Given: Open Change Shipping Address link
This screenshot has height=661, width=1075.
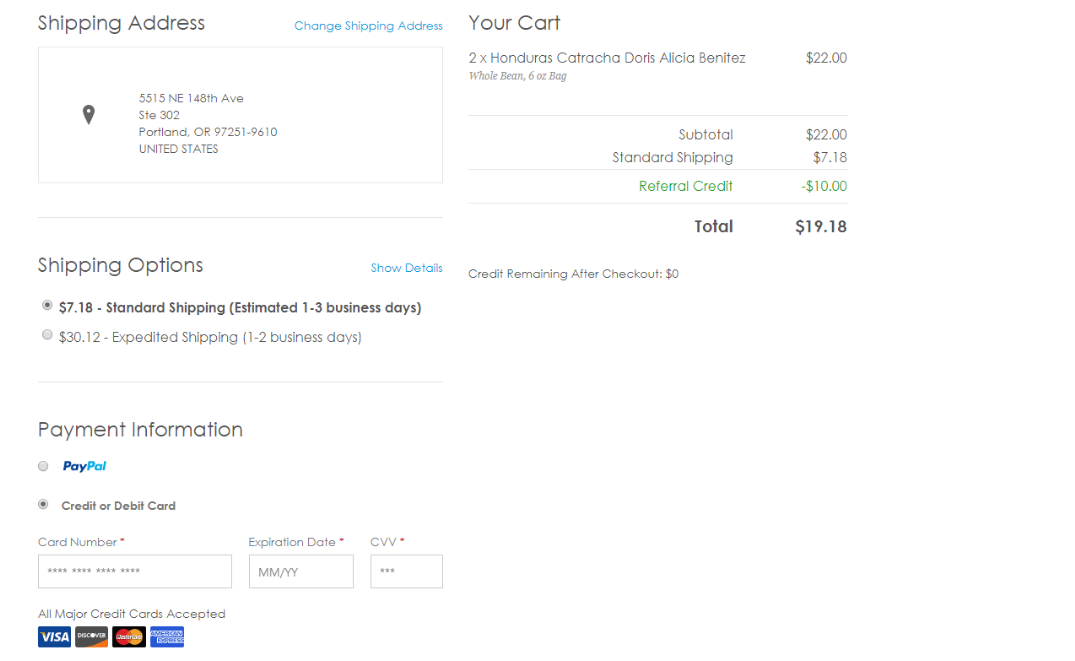Looking at the screenshot, I should [x=368, y=26].
